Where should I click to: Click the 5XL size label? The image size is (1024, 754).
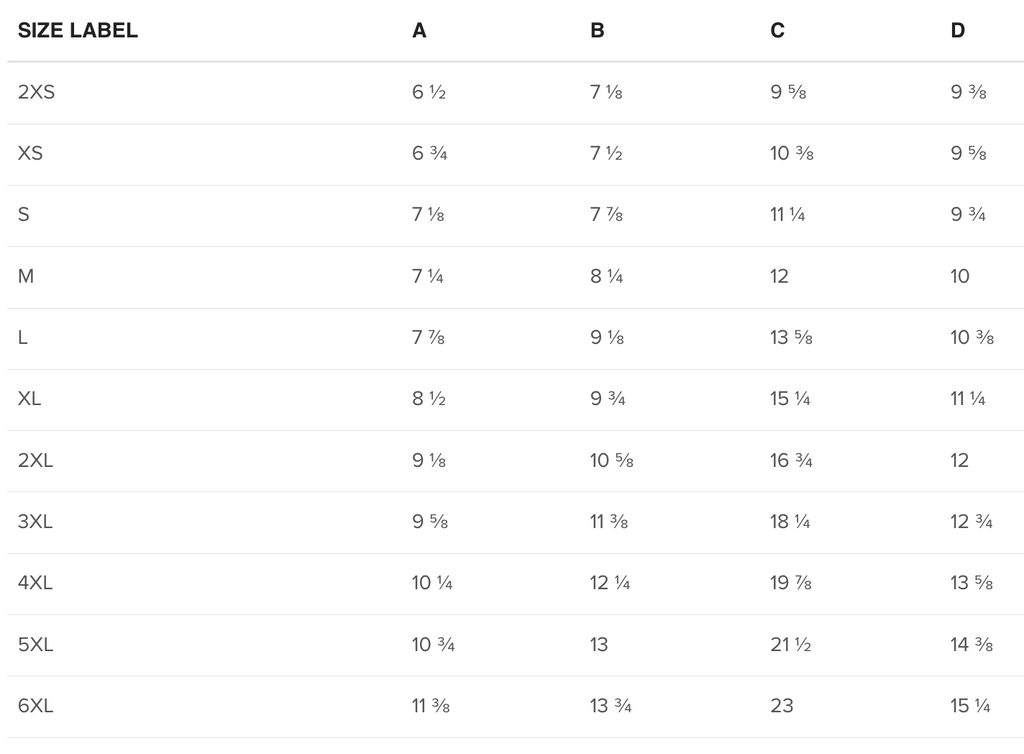tap(35, 645)
